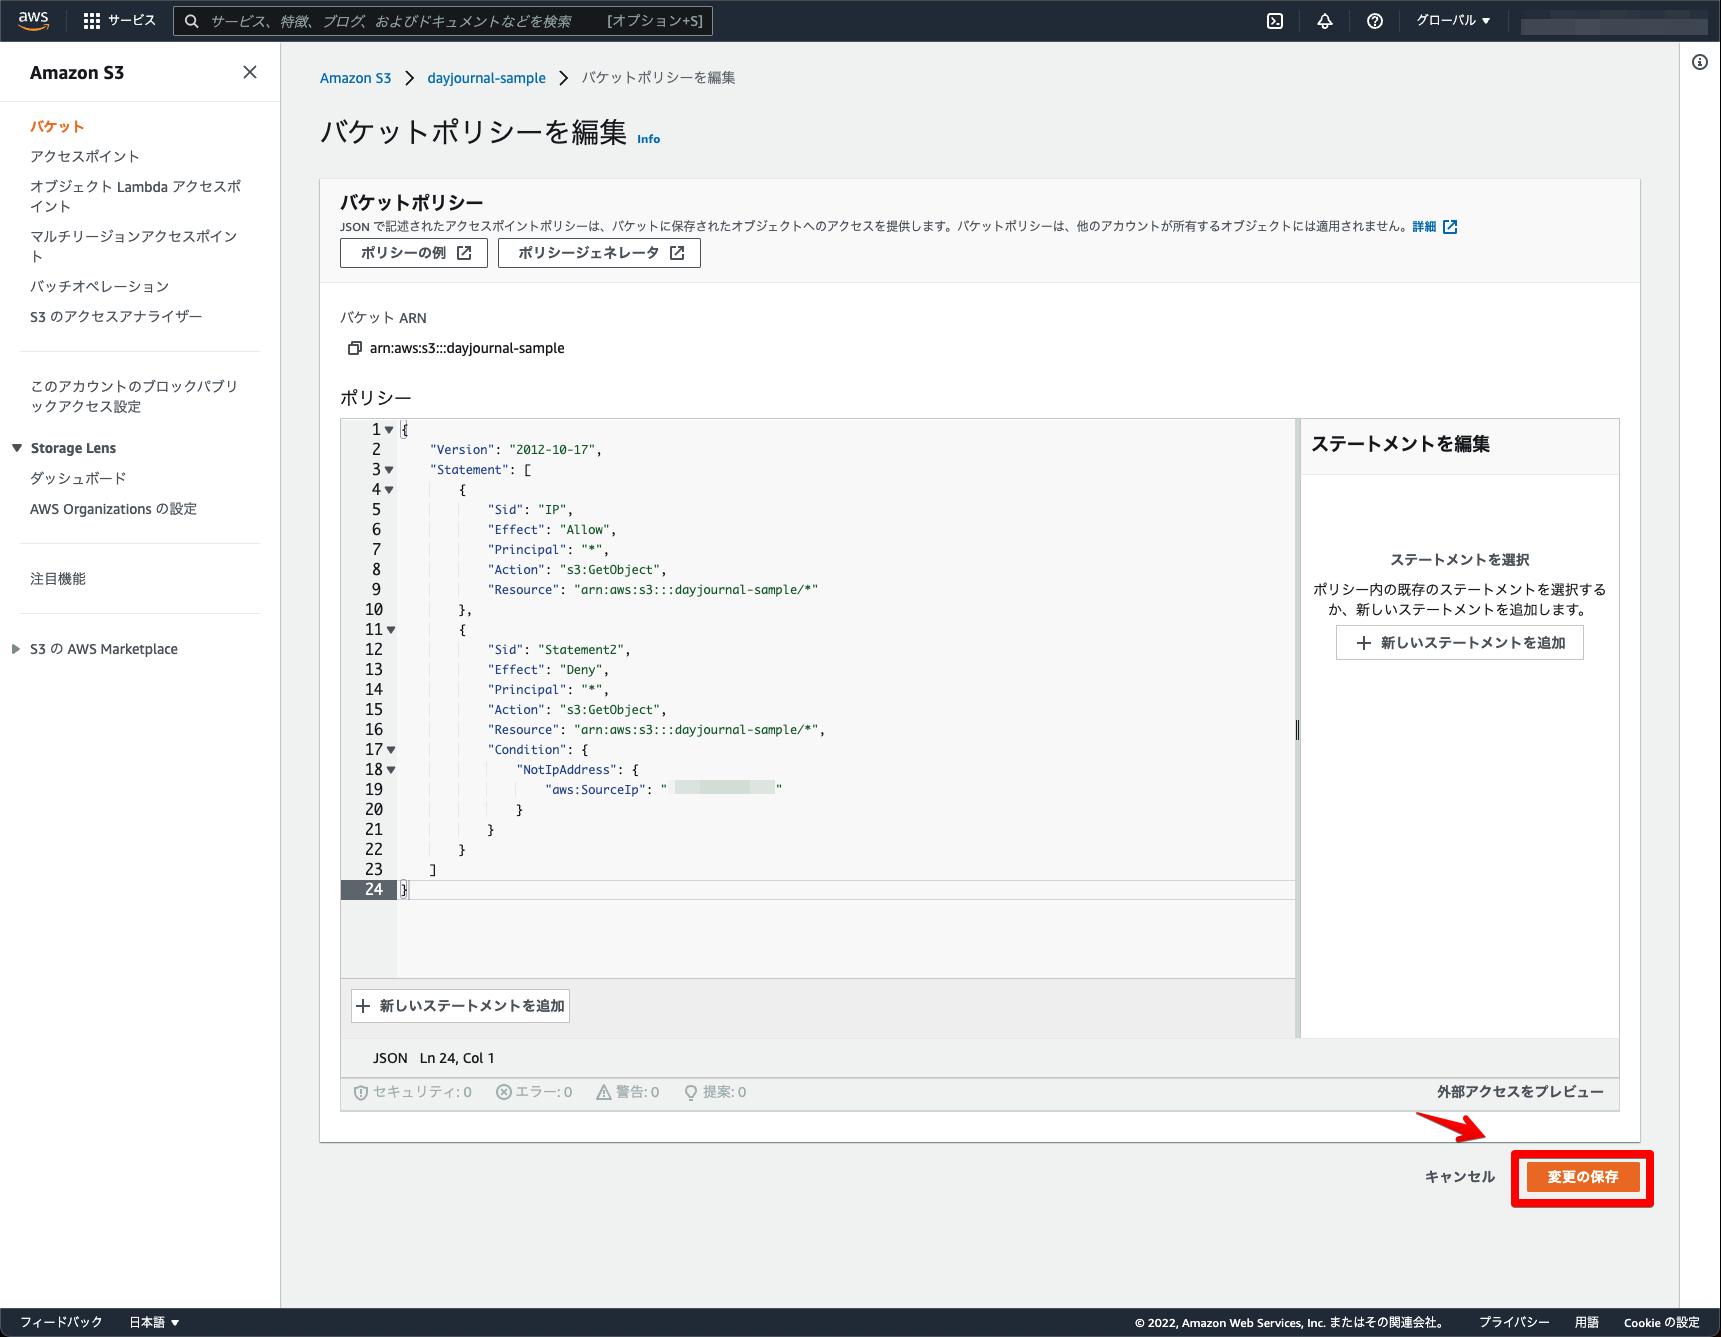Screen dimensions: 1721x1337
Task: Open the services grid menu icon
Action: (x=92, y=21)
